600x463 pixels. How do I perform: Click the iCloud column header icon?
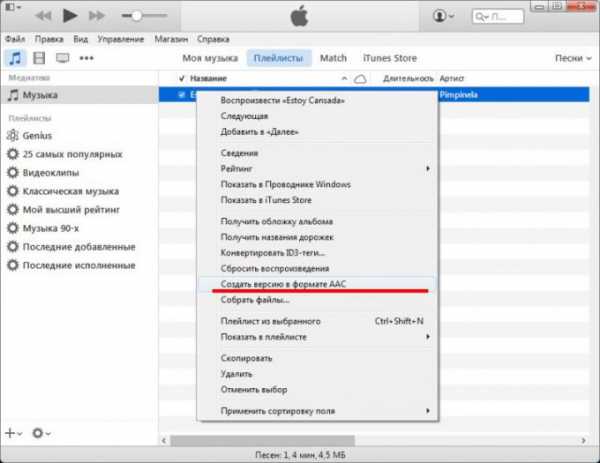(360, 78)
